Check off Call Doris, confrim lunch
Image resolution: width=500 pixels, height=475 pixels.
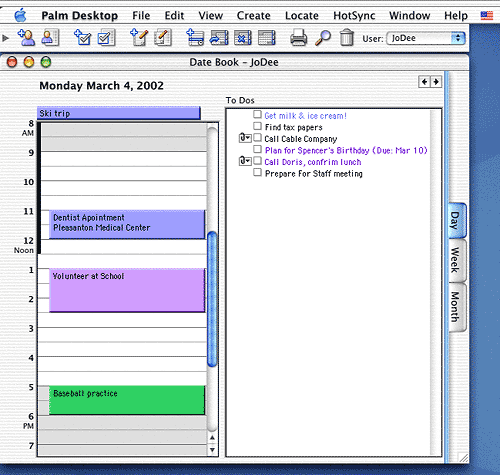point(257,161)
